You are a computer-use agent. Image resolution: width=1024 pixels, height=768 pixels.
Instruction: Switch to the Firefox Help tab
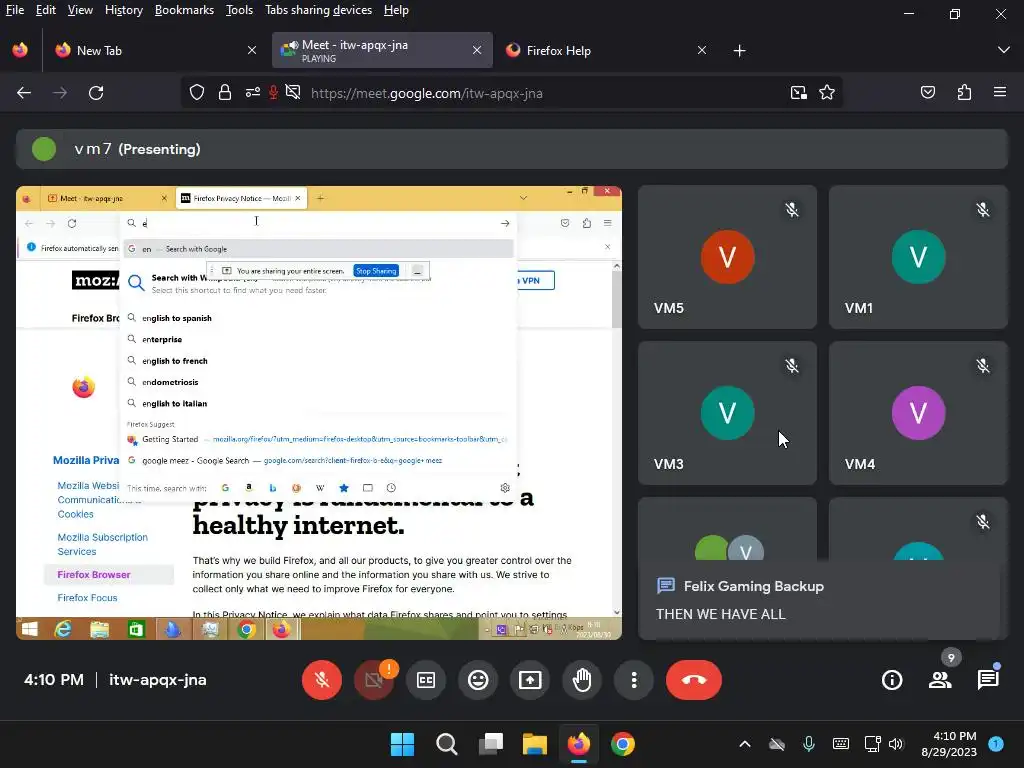pos(606,50)
